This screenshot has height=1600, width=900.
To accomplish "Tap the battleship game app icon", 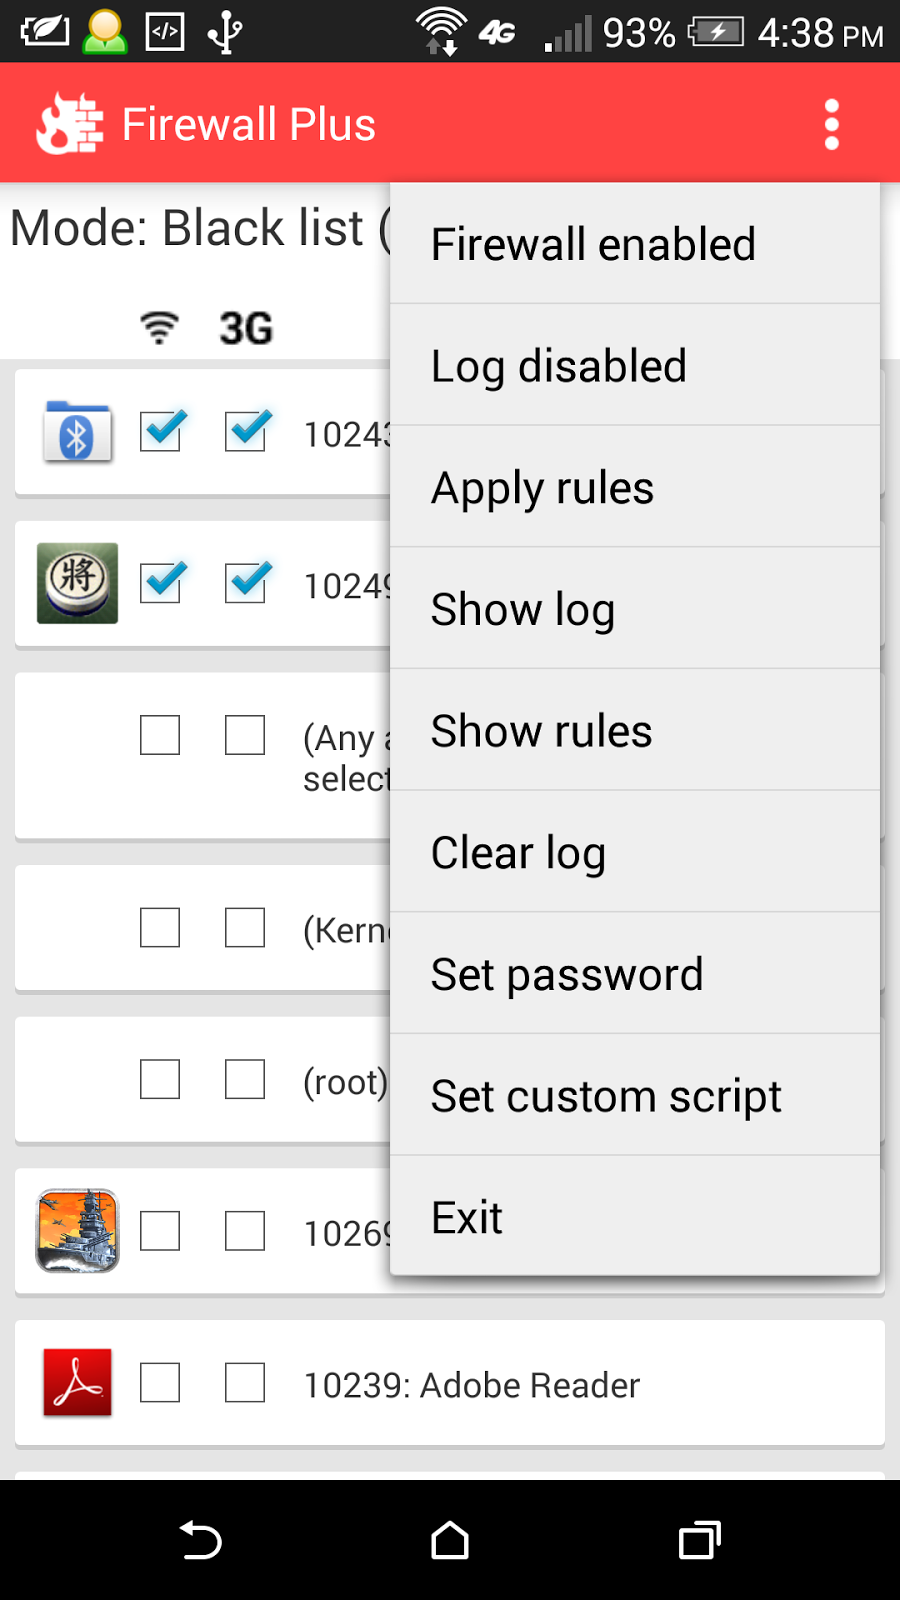I will pos(77,1231).
